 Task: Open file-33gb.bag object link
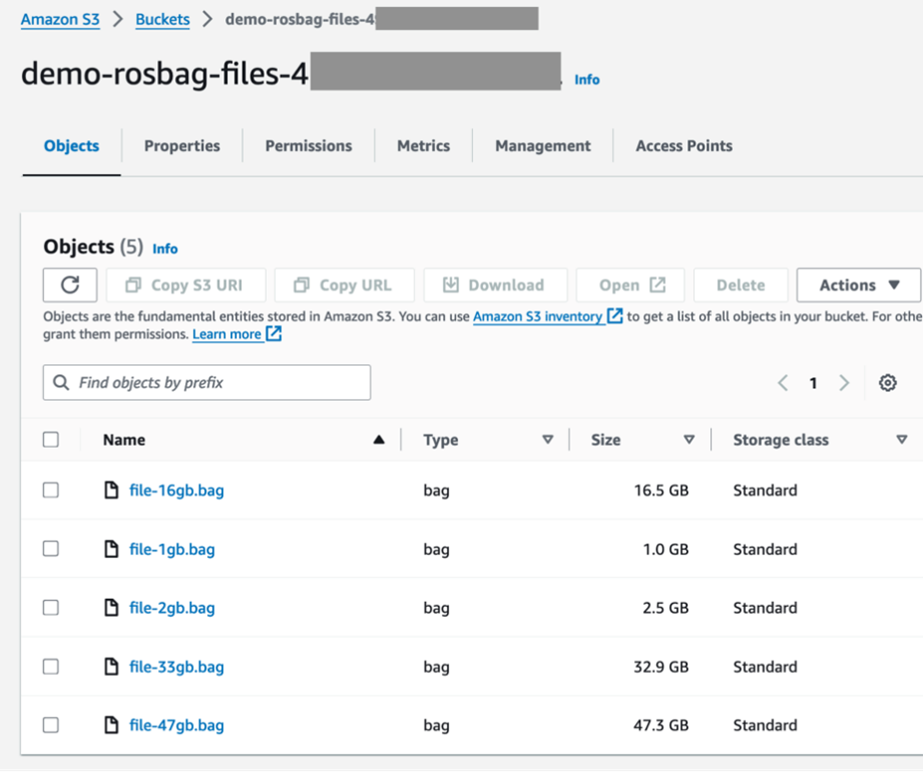point(177,666)
